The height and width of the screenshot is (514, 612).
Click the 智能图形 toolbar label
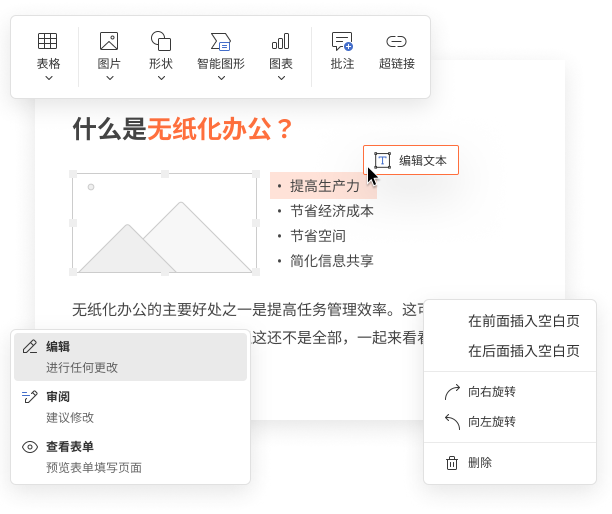(x=221, y=63)
